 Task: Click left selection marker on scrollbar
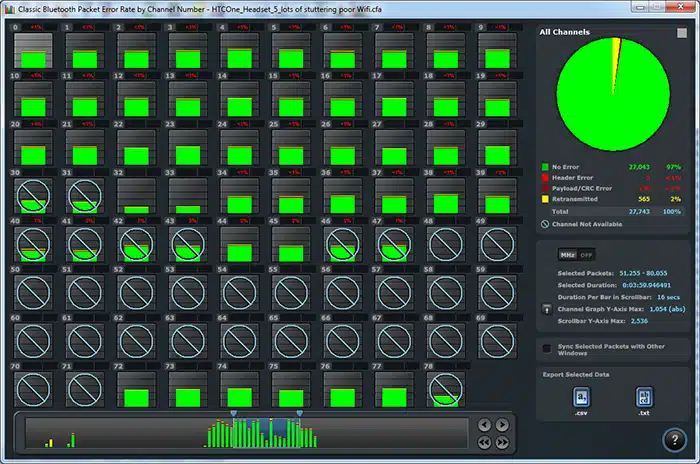pyautogui.click(x=233, y=413)
